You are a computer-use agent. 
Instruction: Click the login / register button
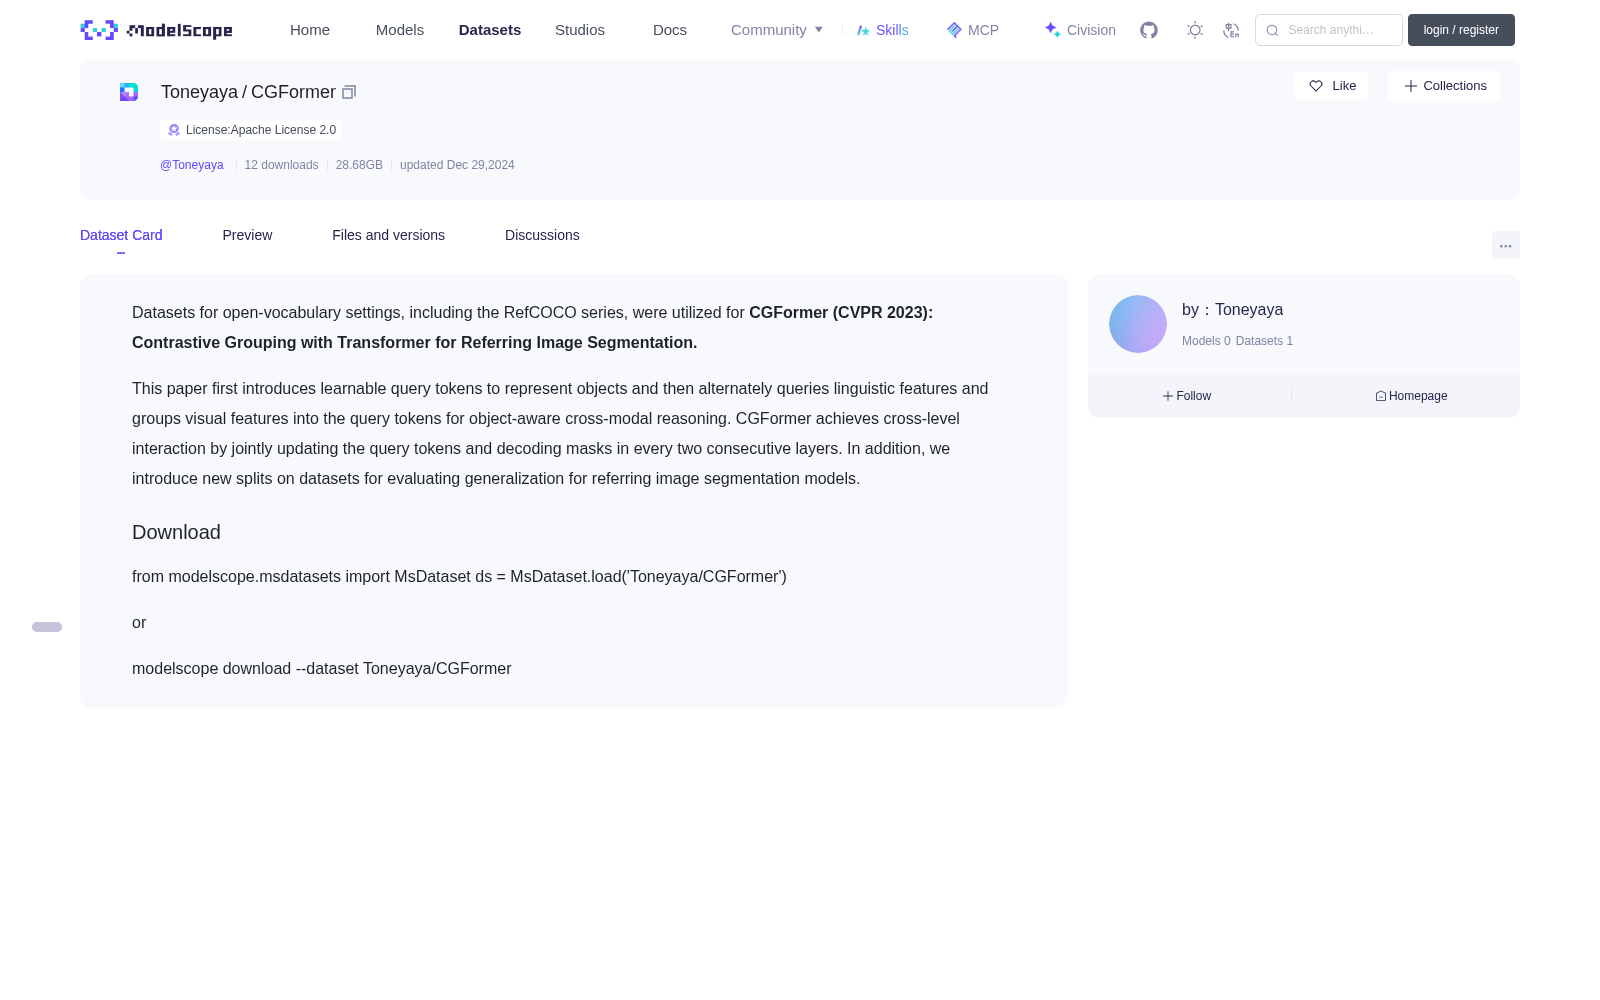click(x=1461, y=30)
